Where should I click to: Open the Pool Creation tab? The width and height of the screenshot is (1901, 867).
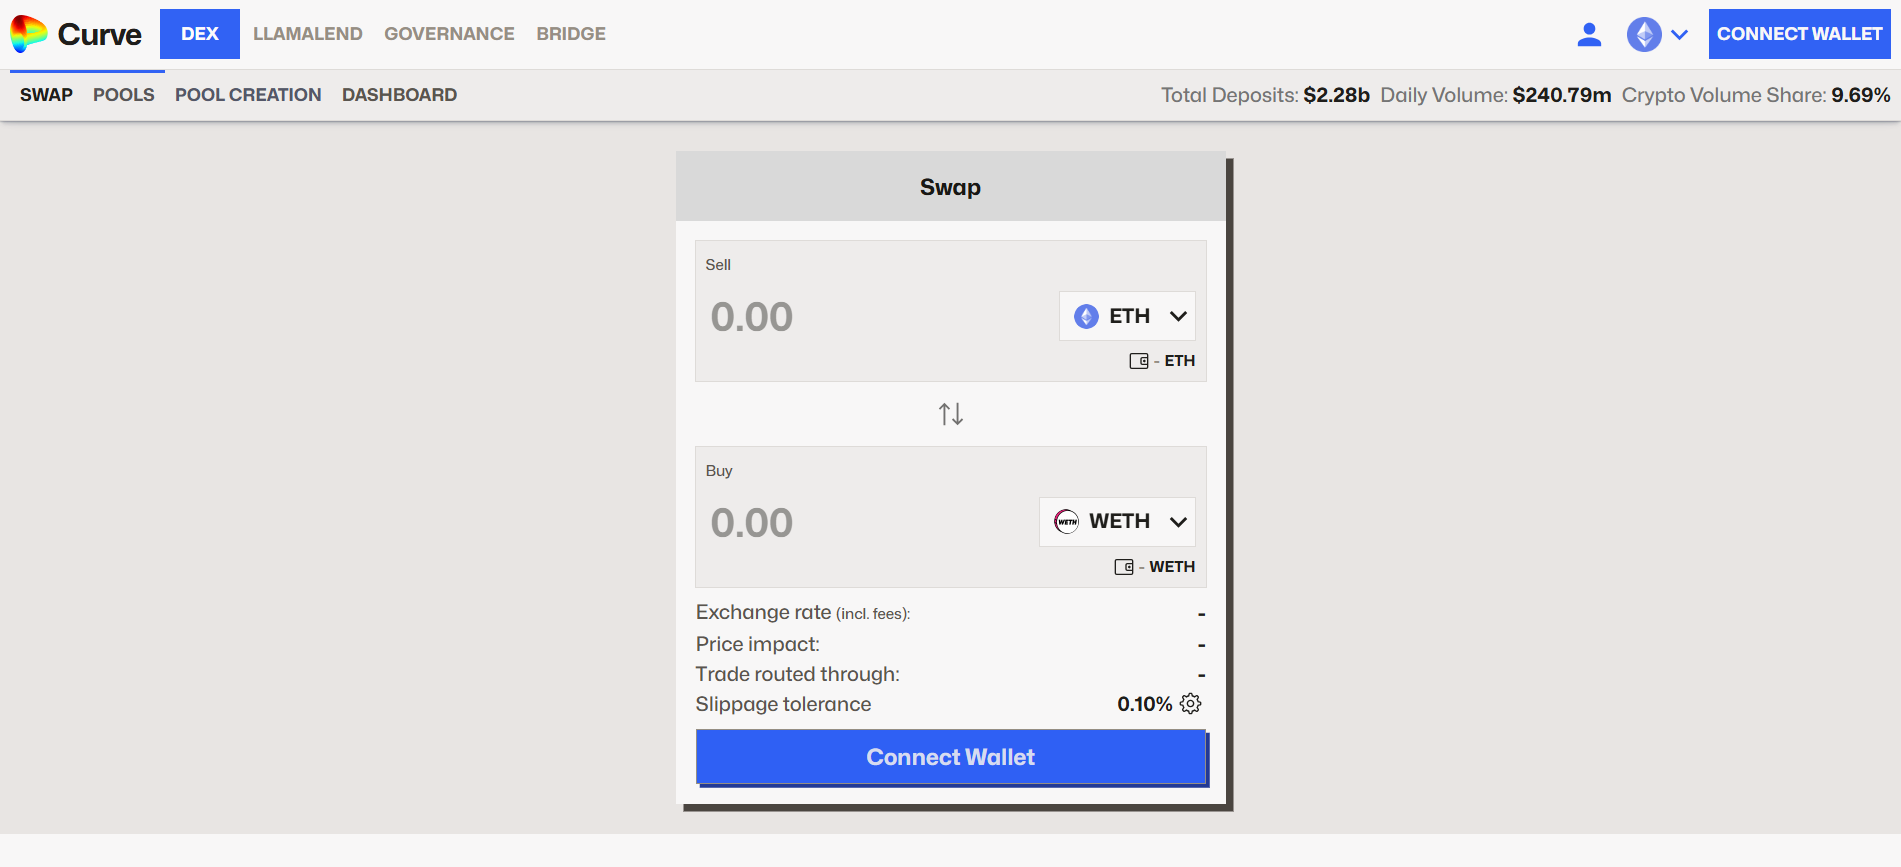tap(248, 95)
